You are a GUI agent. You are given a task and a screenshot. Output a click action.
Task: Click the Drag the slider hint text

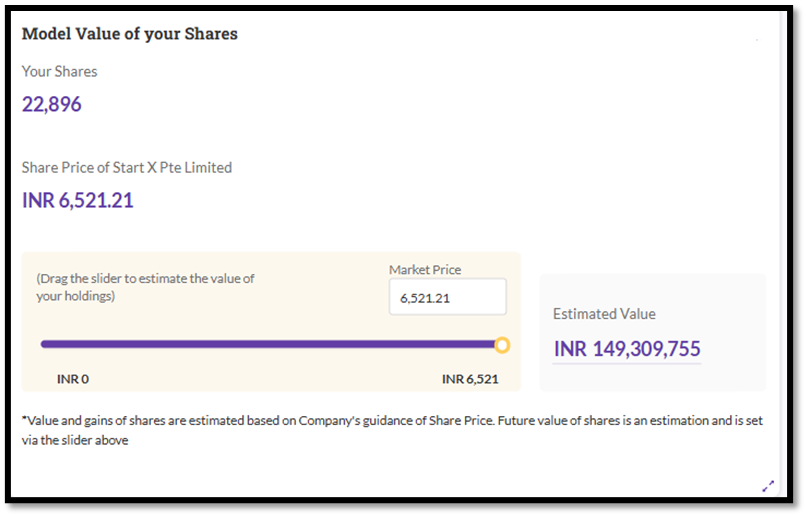(x=145, y=286)
